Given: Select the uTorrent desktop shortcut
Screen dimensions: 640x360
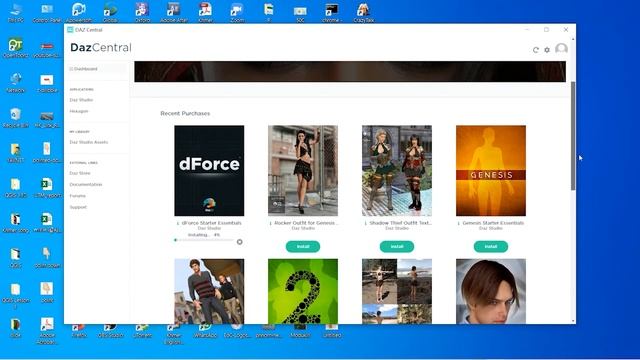Looking at the screenshot, I should 142,331.
